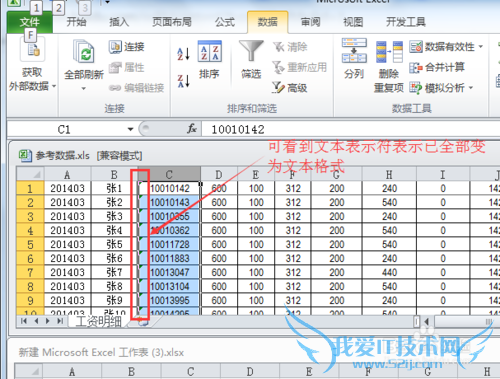The height and width of the screenshot is (379, 500).
Task: Select column D header in 新建 Microsoft Excel workbook
Action: 250,372
